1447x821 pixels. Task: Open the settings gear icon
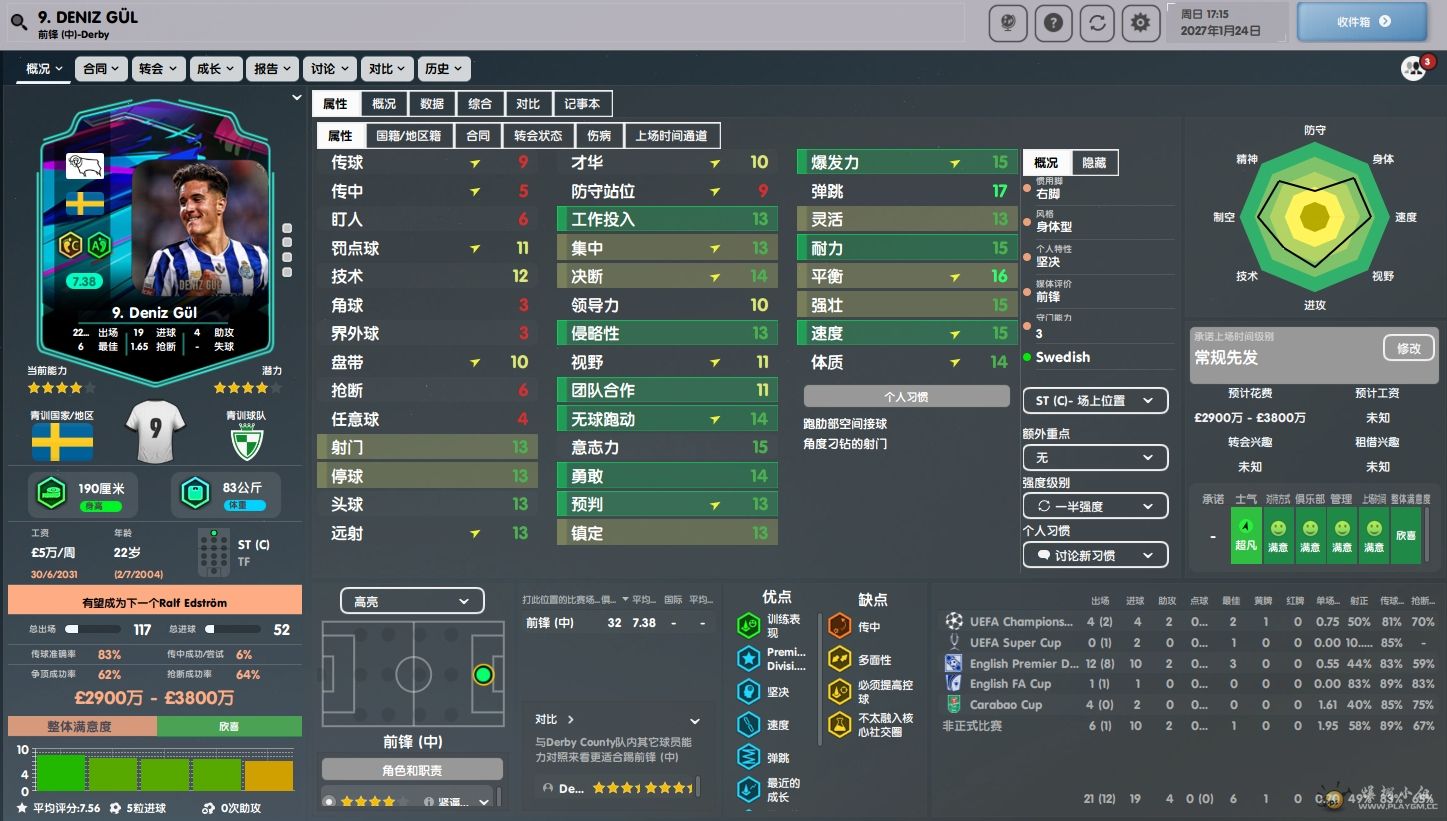click(1140, 23)
